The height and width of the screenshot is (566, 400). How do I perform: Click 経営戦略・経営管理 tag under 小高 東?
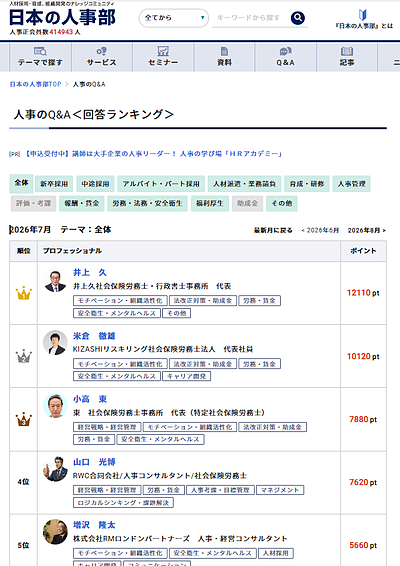[x=107, y=427]
